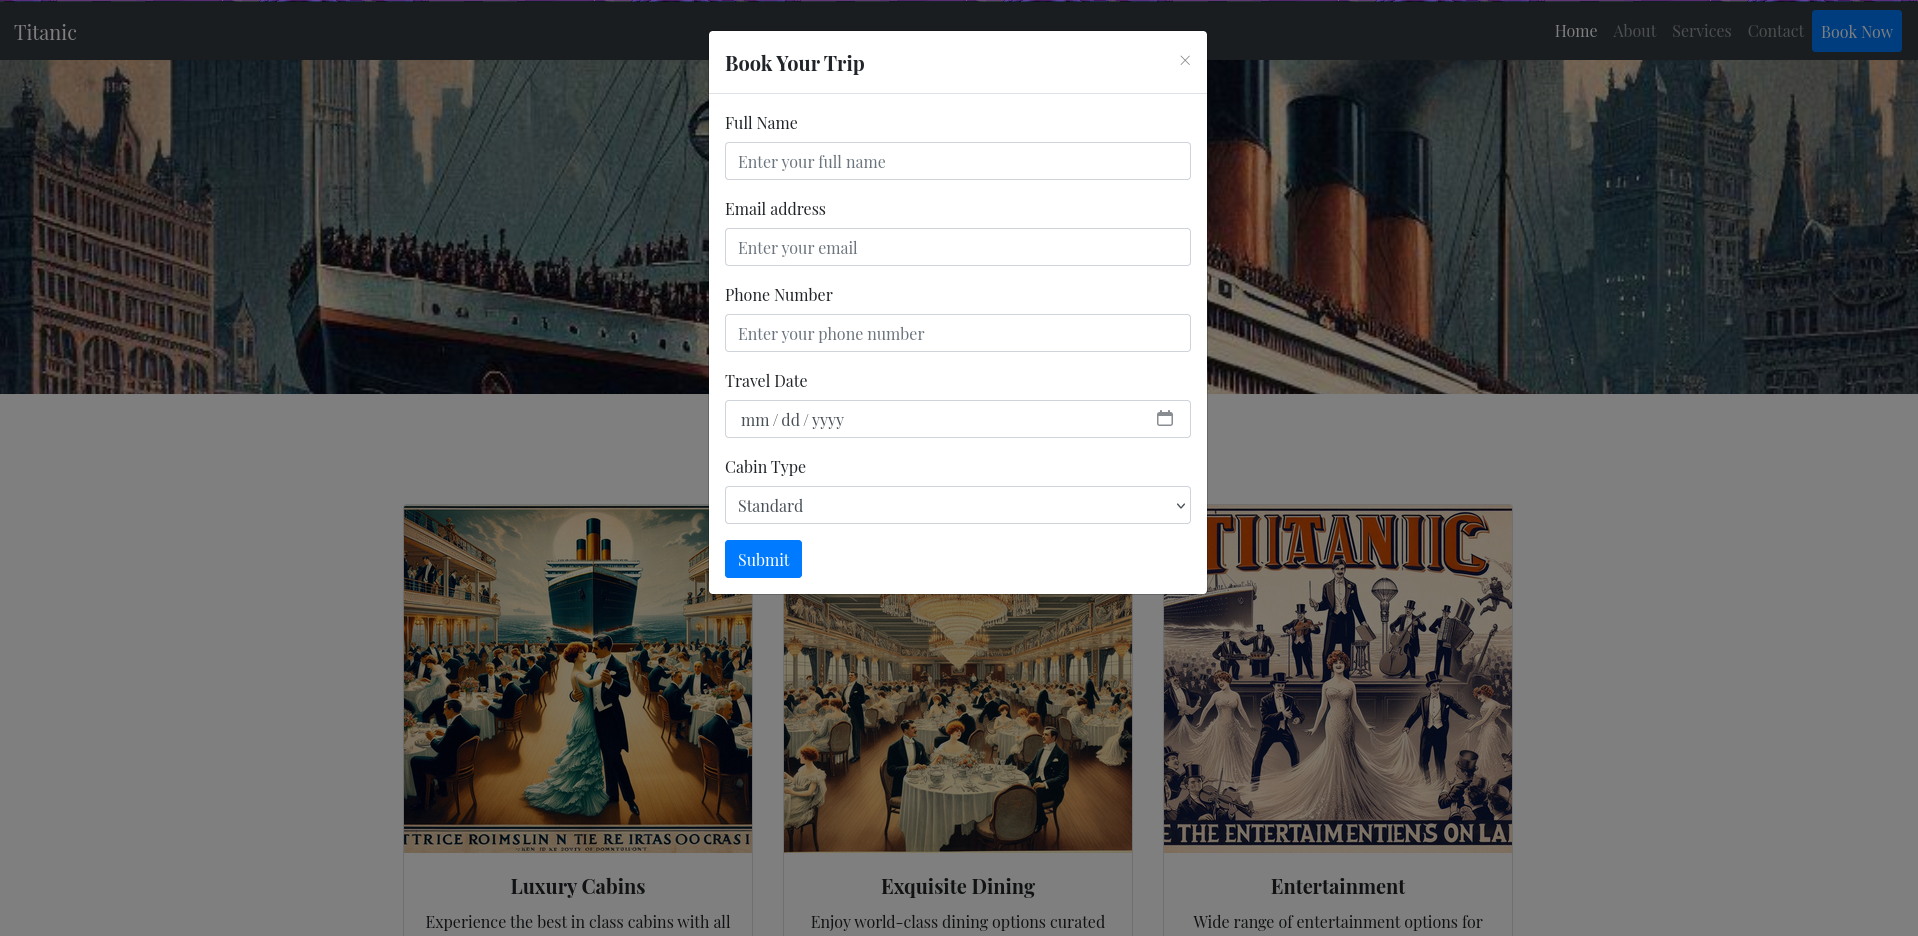1918x936 pixels.
Task: Open the Exquisite Dining card image
Action: point(958,723)
